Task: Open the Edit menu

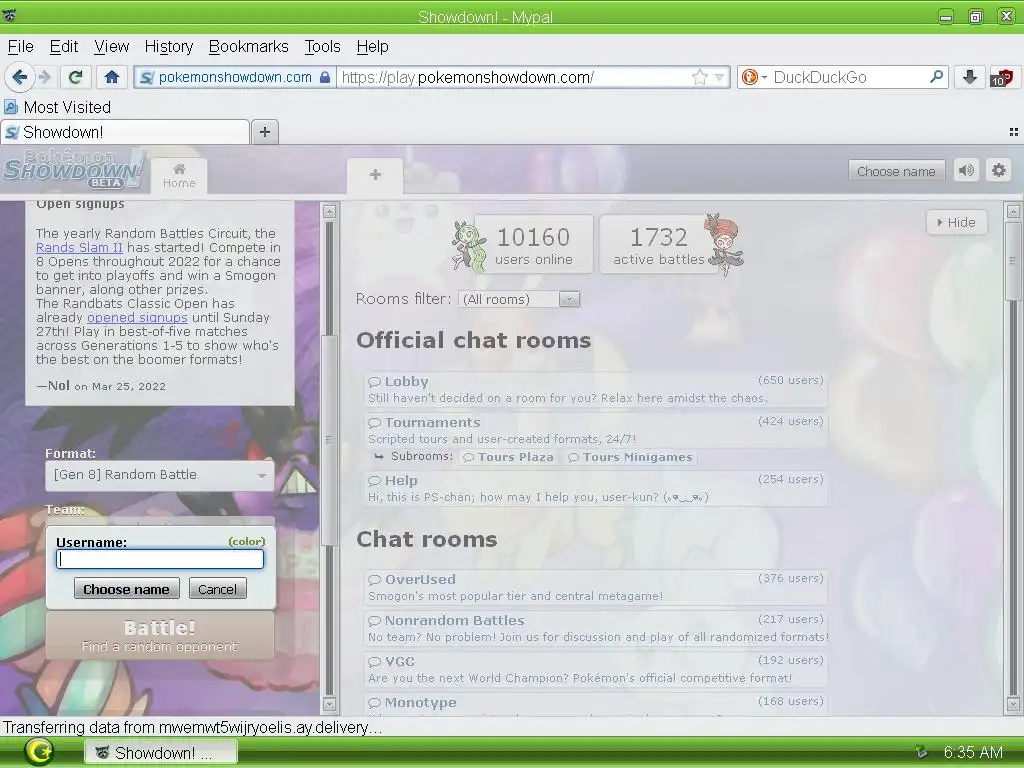Action: 63,46
